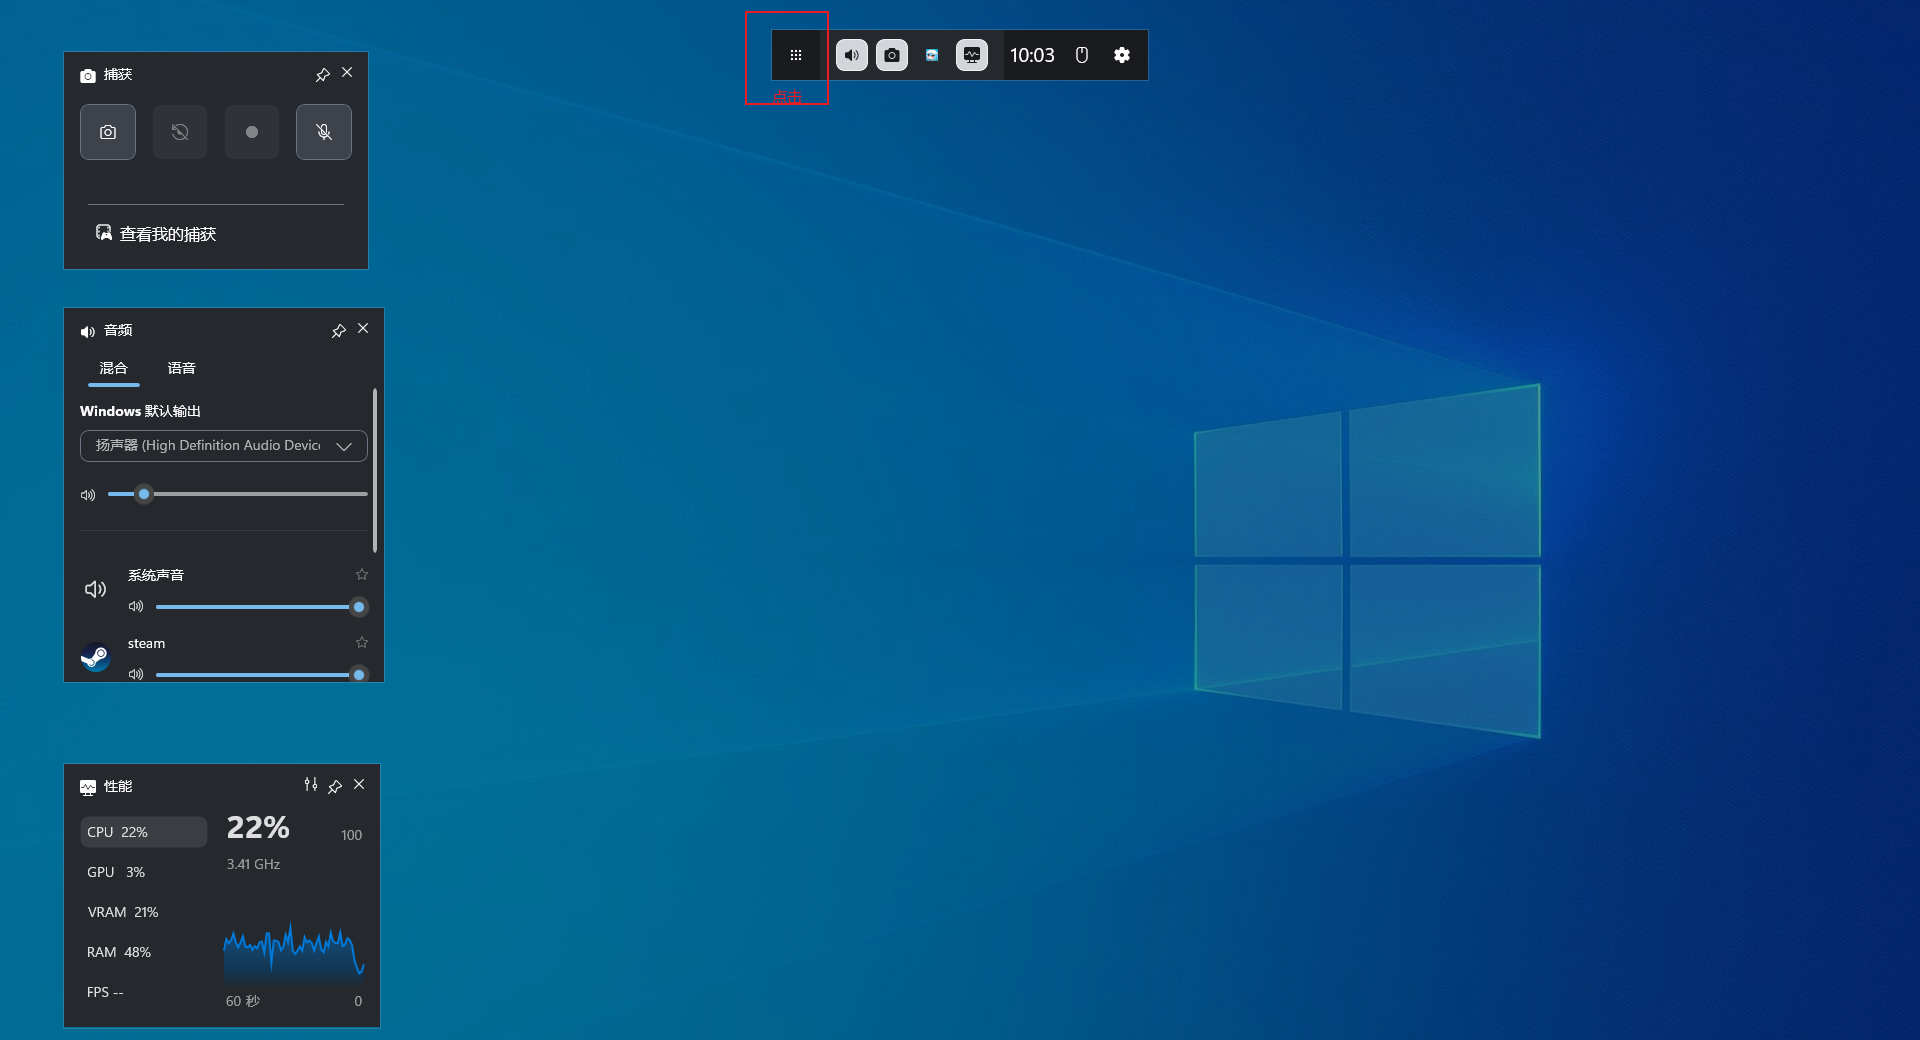Click the mouse click-through icon
Image resolution: width=1920 pixels, height=1040 pixels.
[x=1082, y=55]
